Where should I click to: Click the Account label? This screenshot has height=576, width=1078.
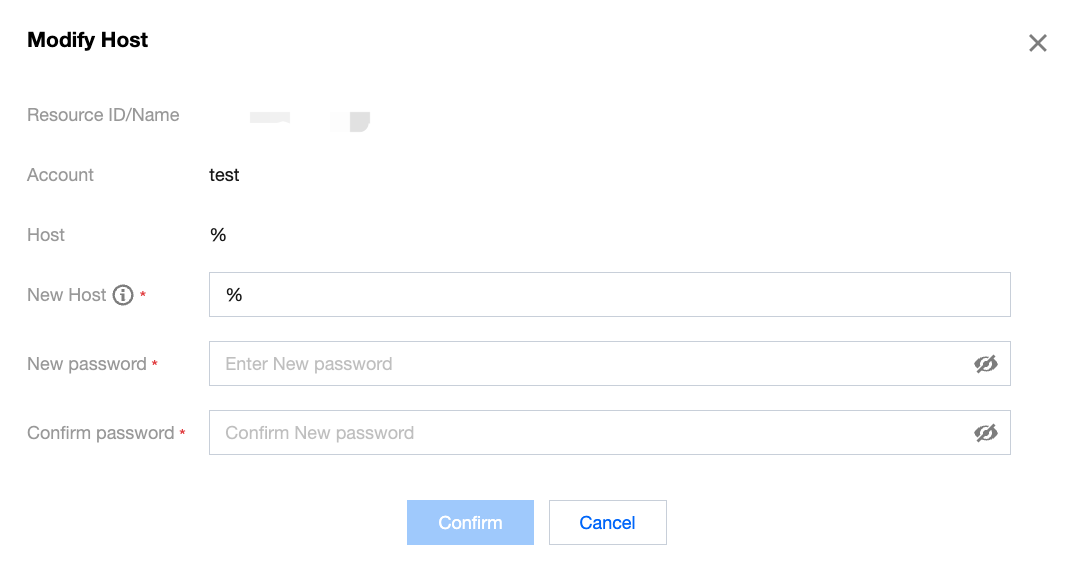pyautogui.click(x=60, y=175)
